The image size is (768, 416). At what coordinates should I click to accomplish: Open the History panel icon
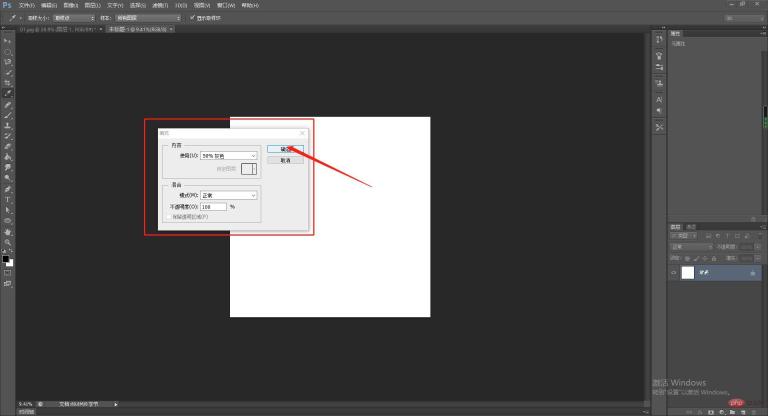[659, 40]
